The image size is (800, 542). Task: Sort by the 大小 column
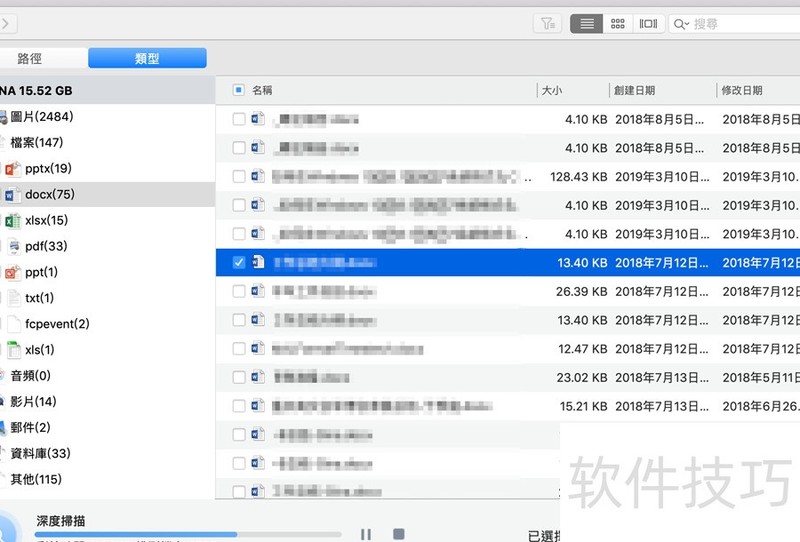tap(552, 90)
